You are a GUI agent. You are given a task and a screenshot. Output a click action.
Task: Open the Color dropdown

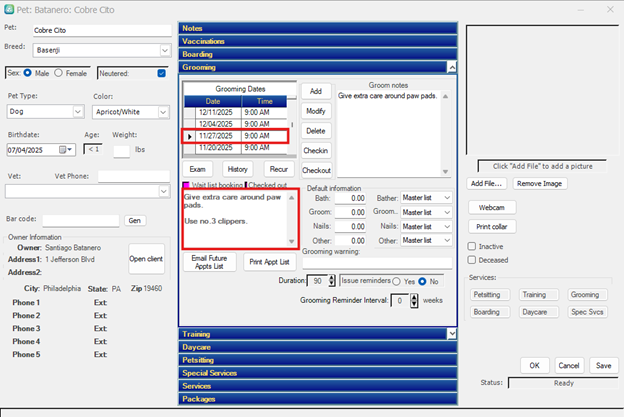coord(163,112)
